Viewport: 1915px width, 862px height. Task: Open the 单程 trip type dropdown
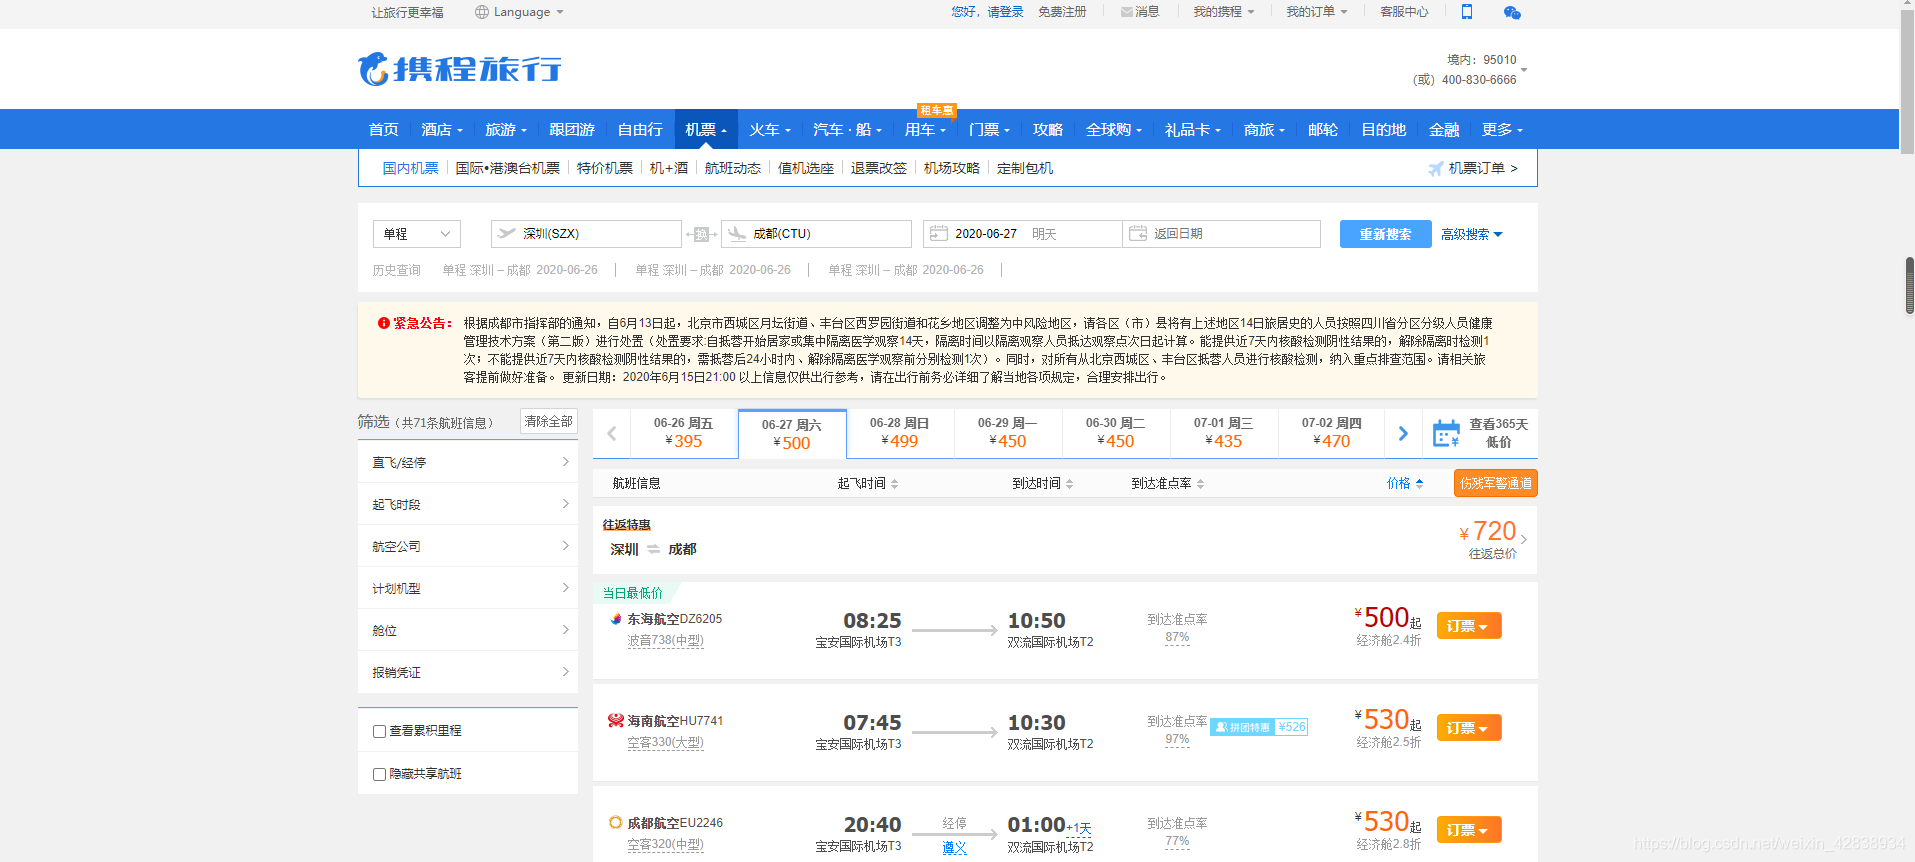pos(417,233)
